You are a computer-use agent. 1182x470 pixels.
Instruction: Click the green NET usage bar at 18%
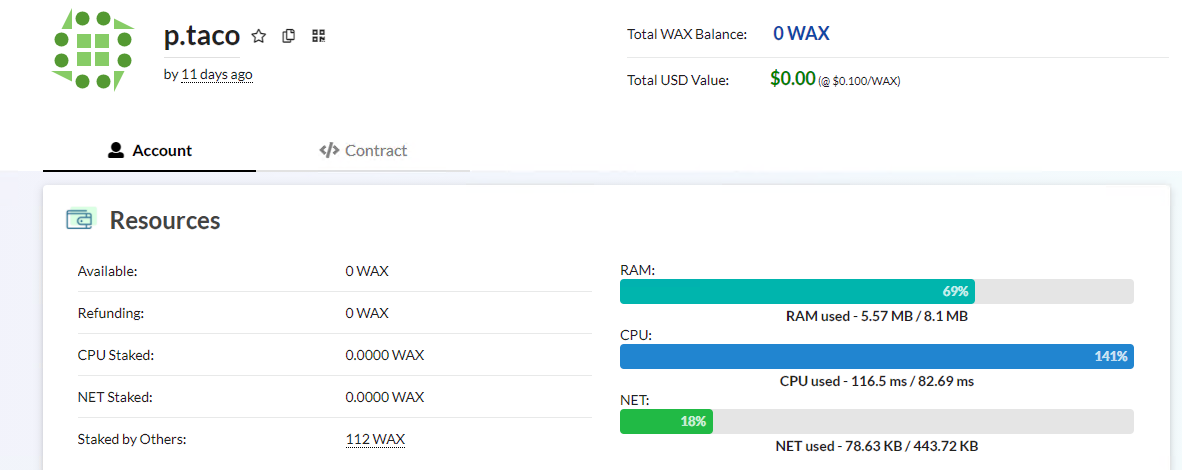(666, 422)
